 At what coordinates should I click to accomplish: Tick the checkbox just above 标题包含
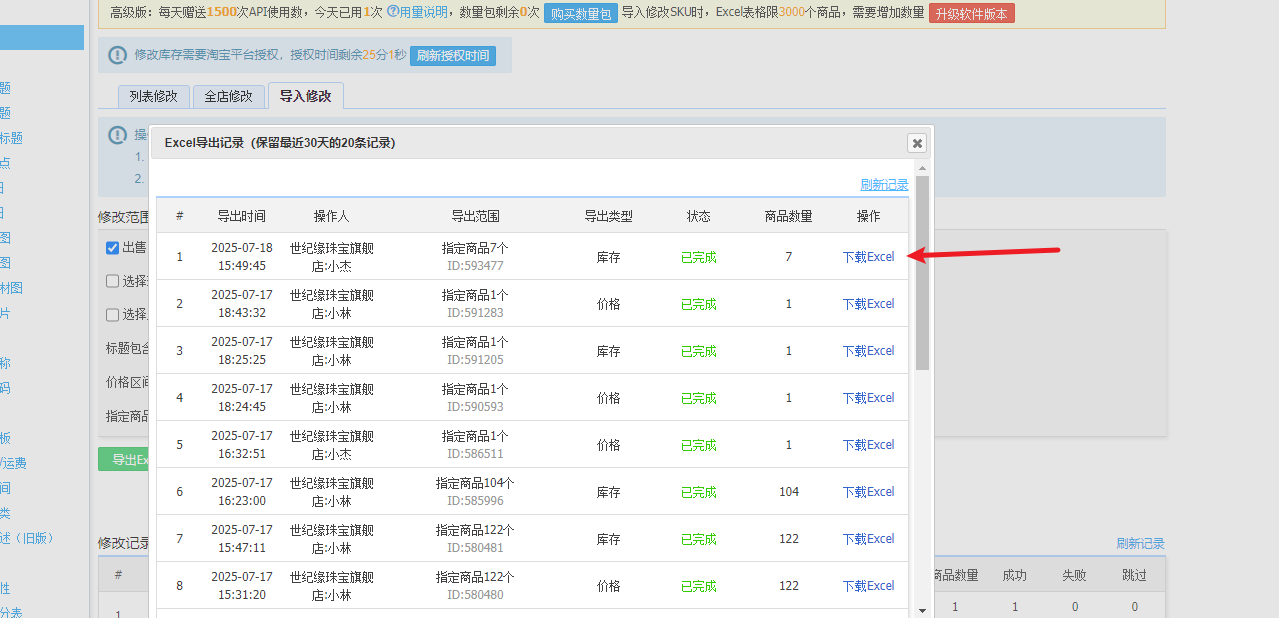pyautogui.click(x=113, y=314)
